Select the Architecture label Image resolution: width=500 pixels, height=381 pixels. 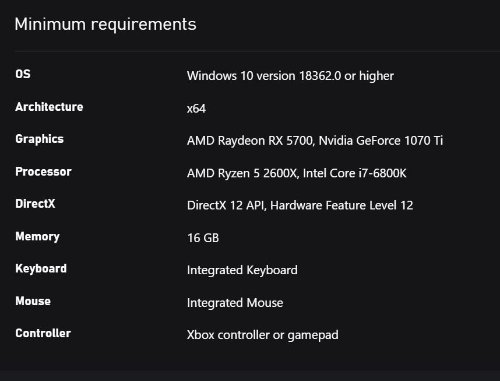49,107
